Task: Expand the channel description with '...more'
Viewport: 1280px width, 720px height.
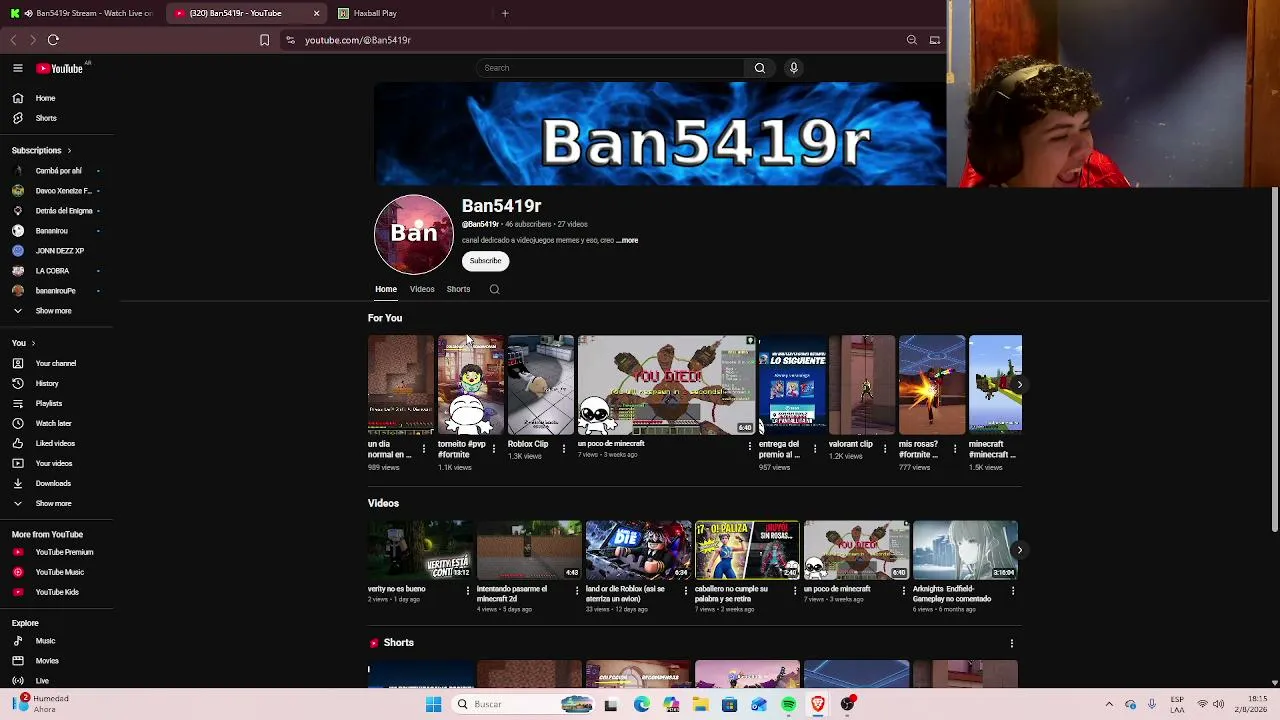Action: 627,240
